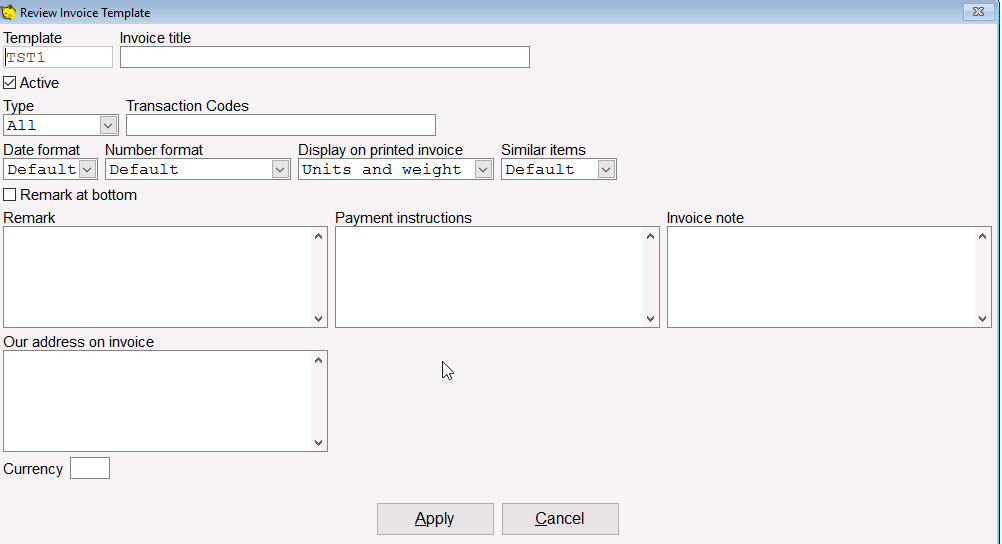Viewport: 1002px width, 544px height.
Task: Click the Apply button
Action: point(435,518)
